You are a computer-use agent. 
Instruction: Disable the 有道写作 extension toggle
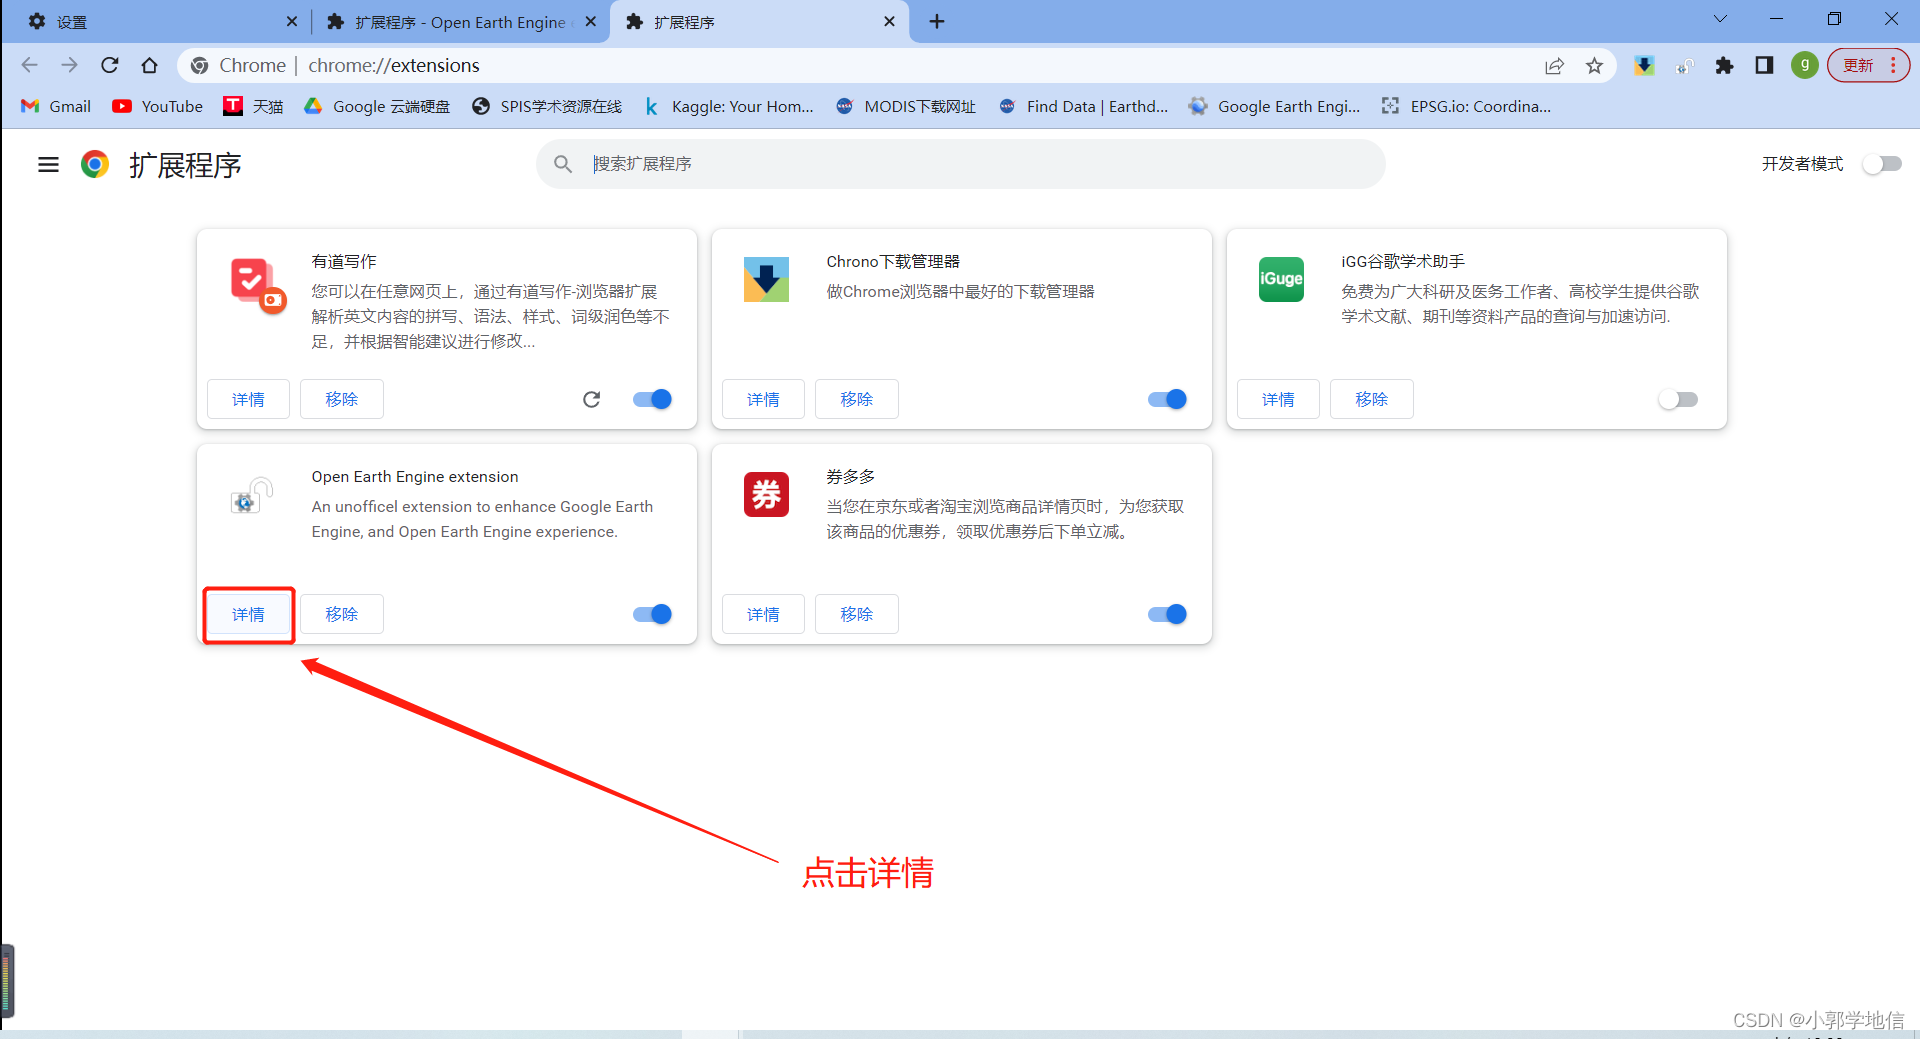point(651,399)
